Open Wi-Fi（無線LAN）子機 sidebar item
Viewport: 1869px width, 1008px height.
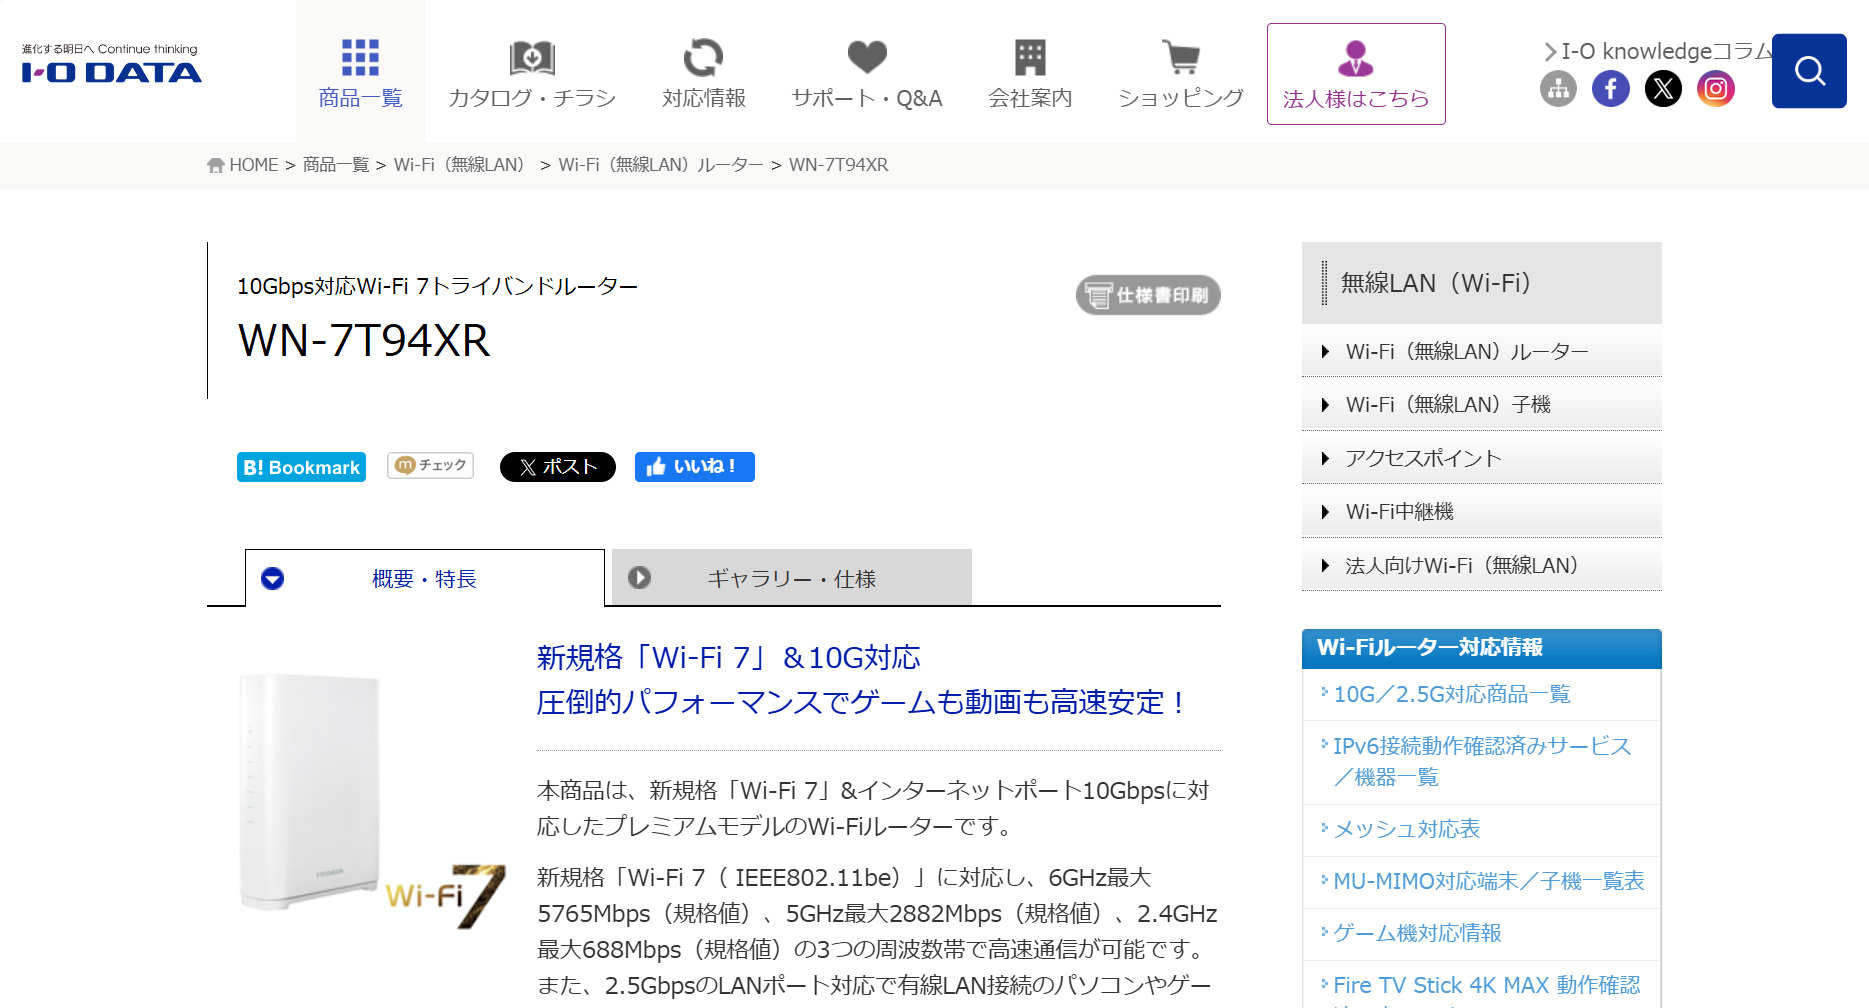[x=1482, y=405]
